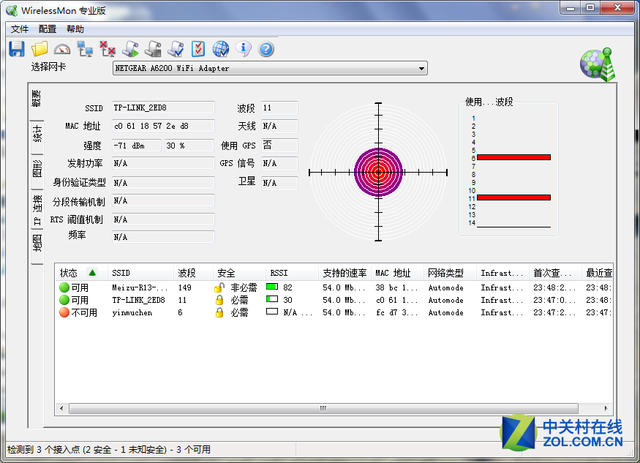Open the 配置 menu
Screen dimensions: 640x463
pyautogui.click(x=47, y=29)
